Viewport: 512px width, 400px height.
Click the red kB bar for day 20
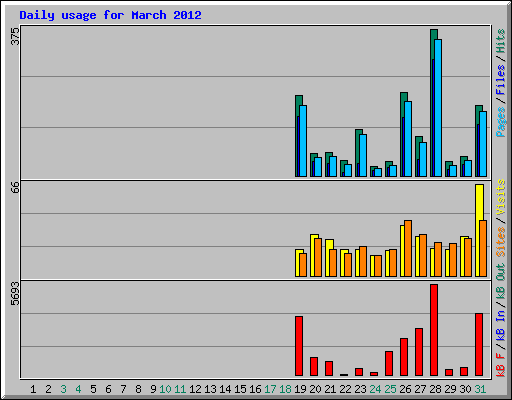tap(314, 367)
